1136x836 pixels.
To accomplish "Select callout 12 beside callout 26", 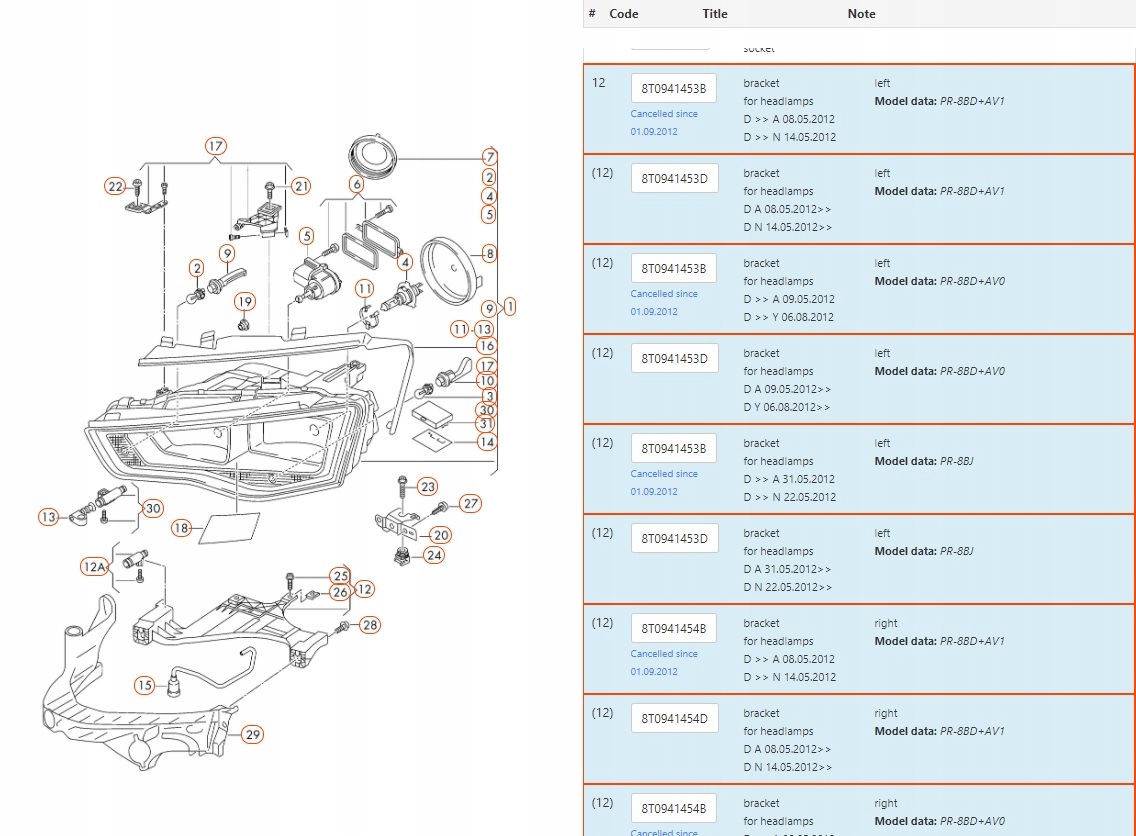I will click(364, 589).
